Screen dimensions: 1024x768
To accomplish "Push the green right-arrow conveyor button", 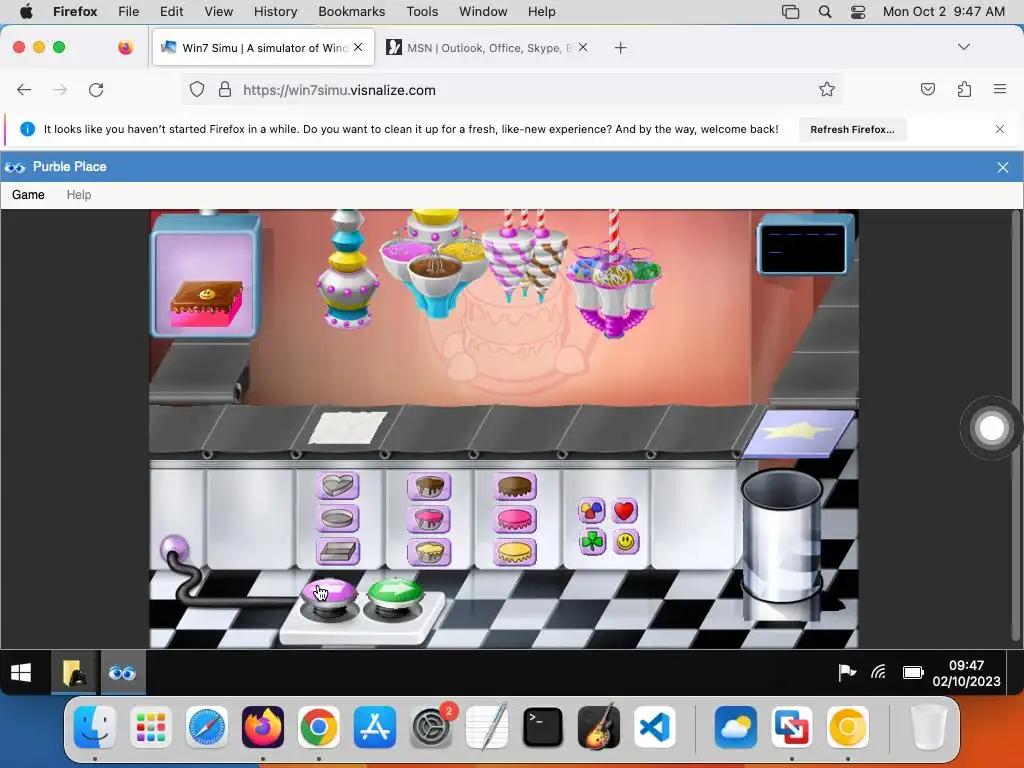I will point(395,593).
